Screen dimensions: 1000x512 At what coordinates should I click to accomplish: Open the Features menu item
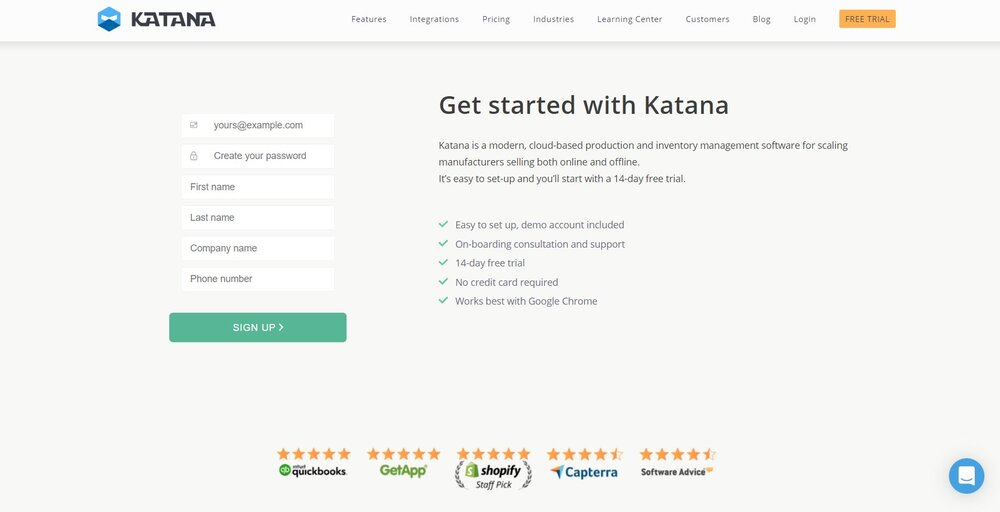(x=369, y=19)
